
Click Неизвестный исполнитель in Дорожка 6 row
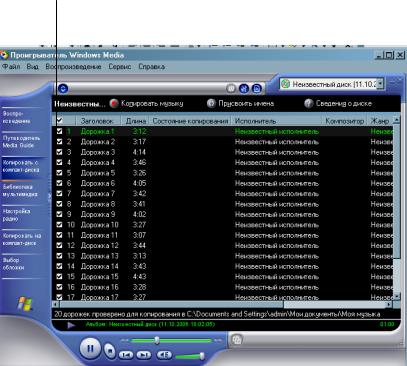[x=277, y=183]
